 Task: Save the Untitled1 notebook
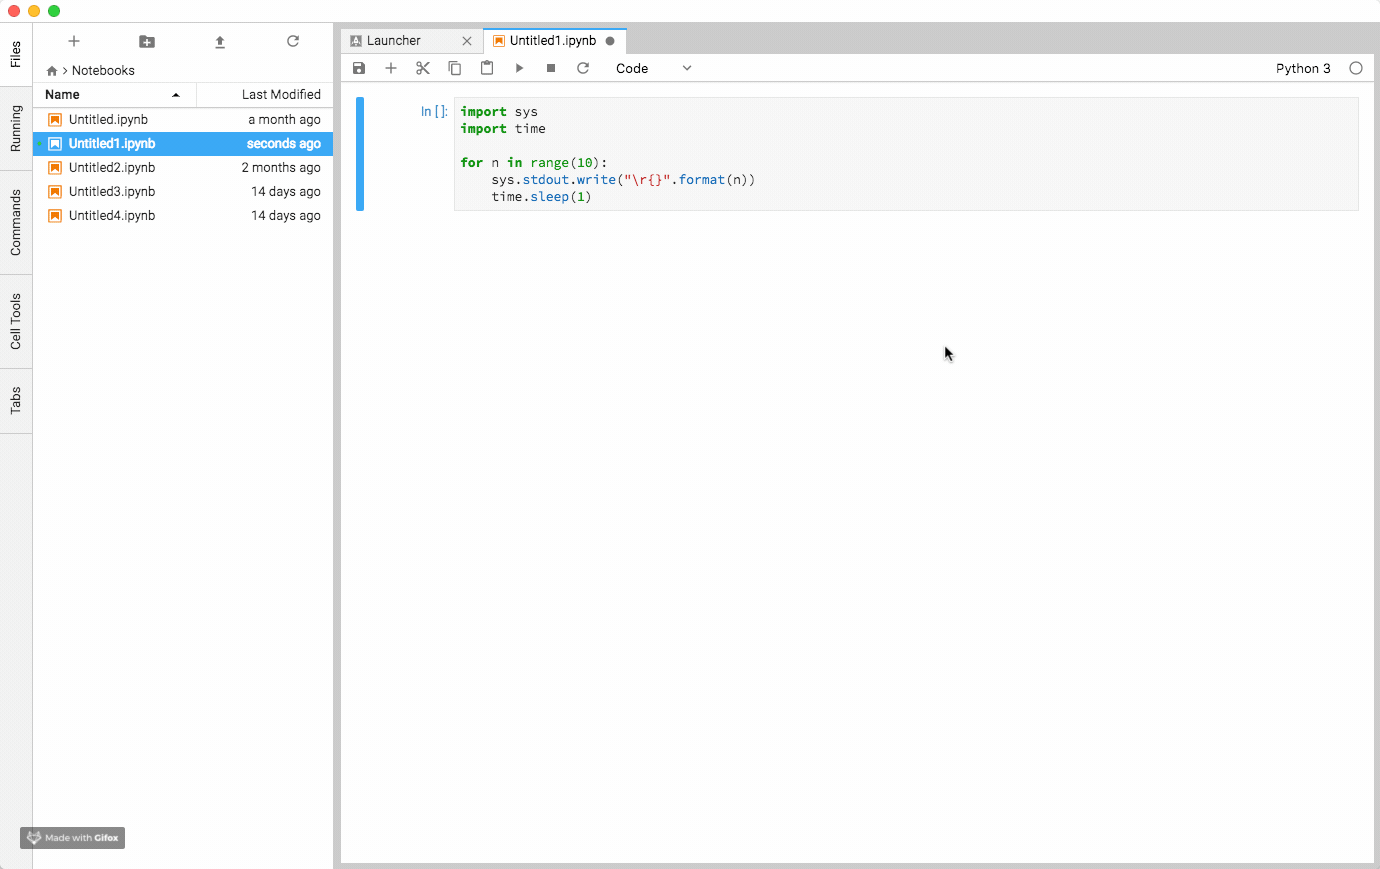(x=359, y=68)
